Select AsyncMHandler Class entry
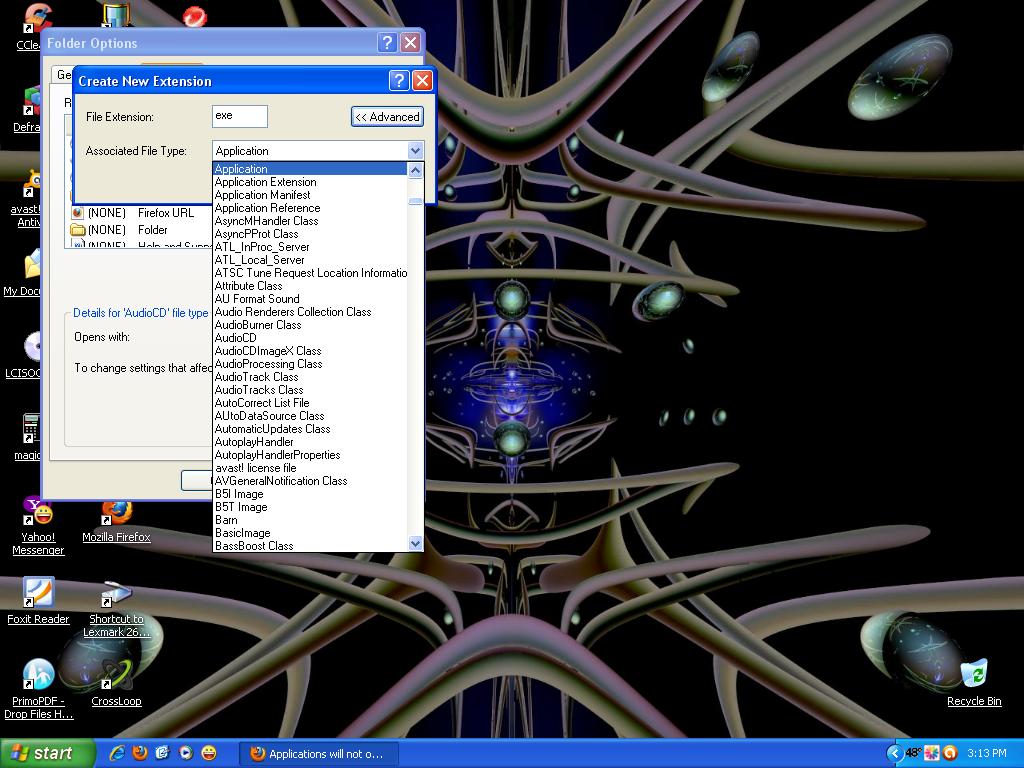The image size is (1024, 768). [x=310, y=221]
